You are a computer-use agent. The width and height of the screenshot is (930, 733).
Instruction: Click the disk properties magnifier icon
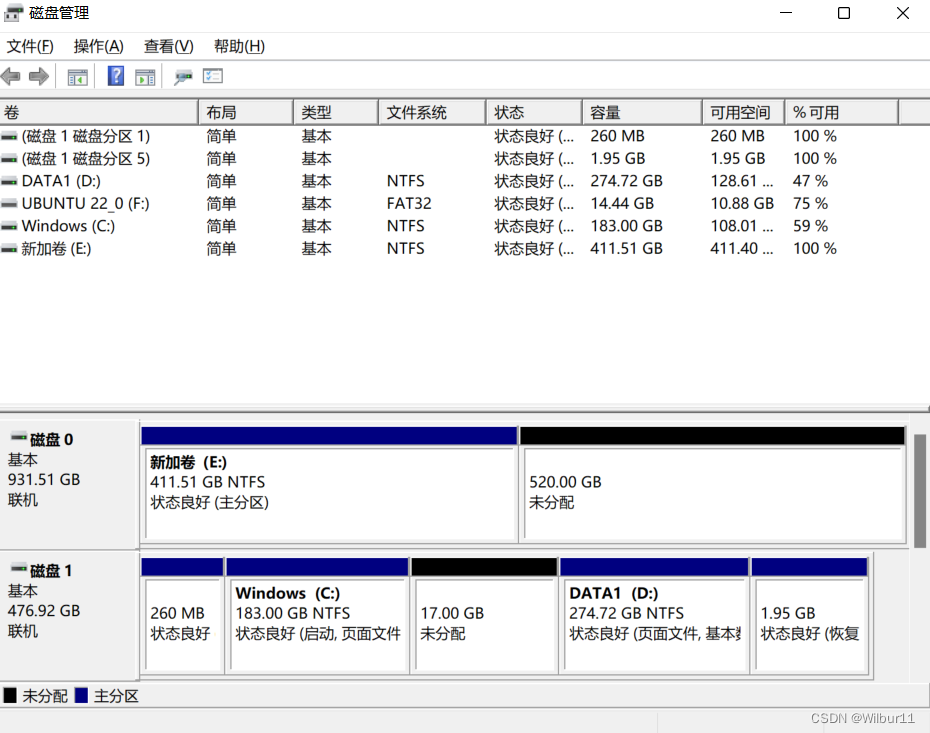(182, 76)
